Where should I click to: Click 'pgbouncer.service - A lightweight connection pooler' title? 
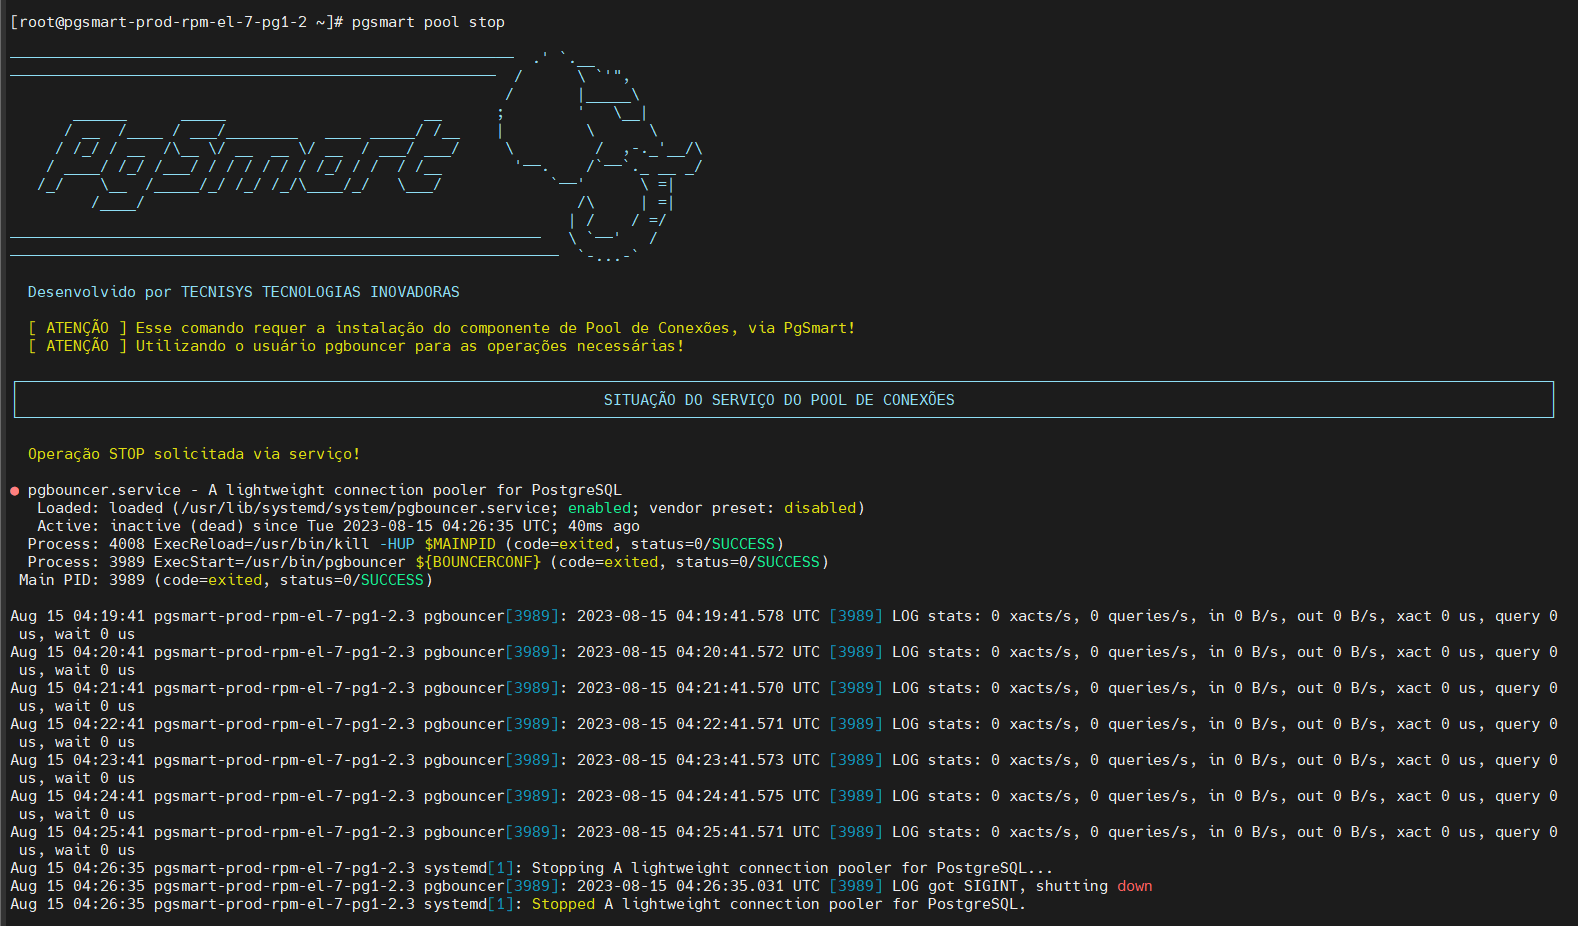click(x=325, y=490)
